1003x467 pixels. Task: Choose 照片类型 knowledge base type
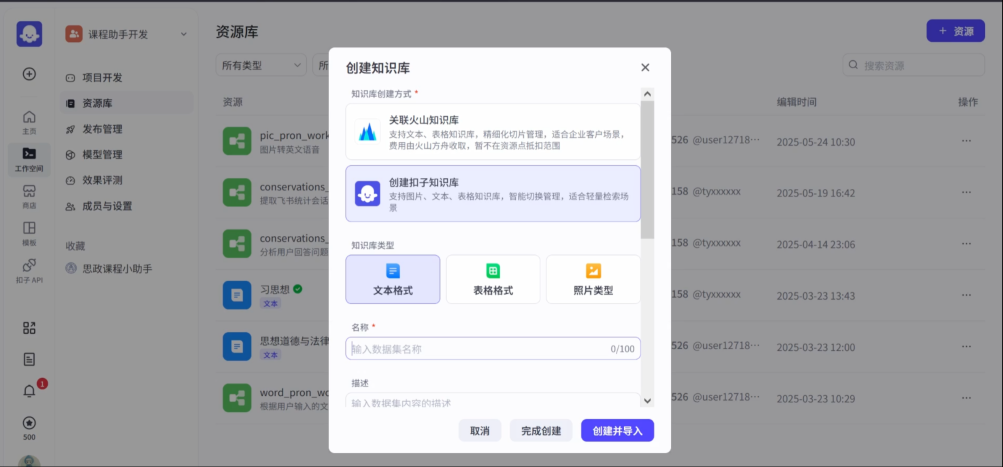pyautogui.click(x=592, y=279)
